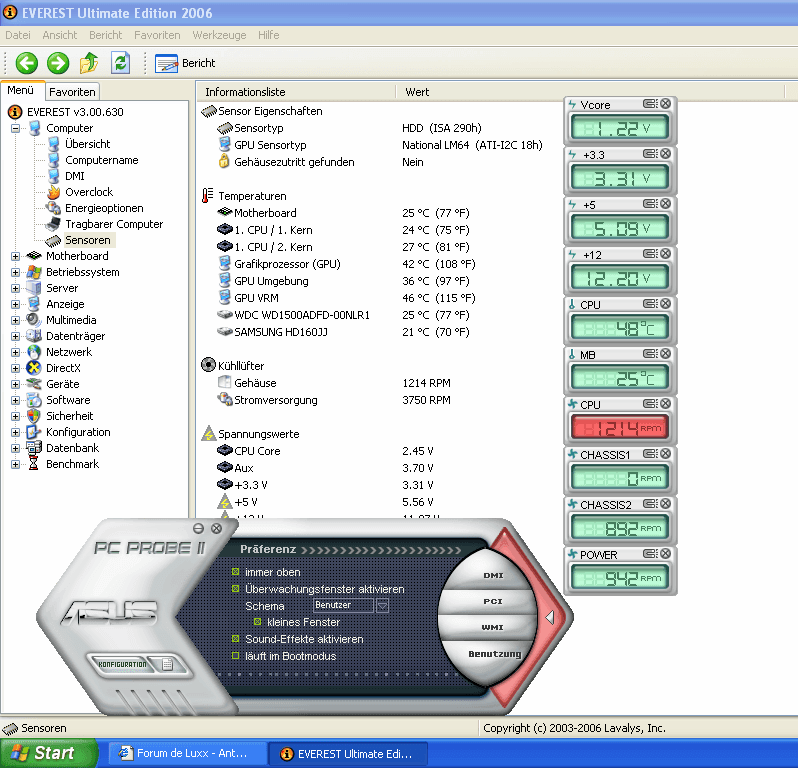Screen dimensions: 798x768
Task: Click the Sicherheit shield icon
Action: click(x=34, y=416)
